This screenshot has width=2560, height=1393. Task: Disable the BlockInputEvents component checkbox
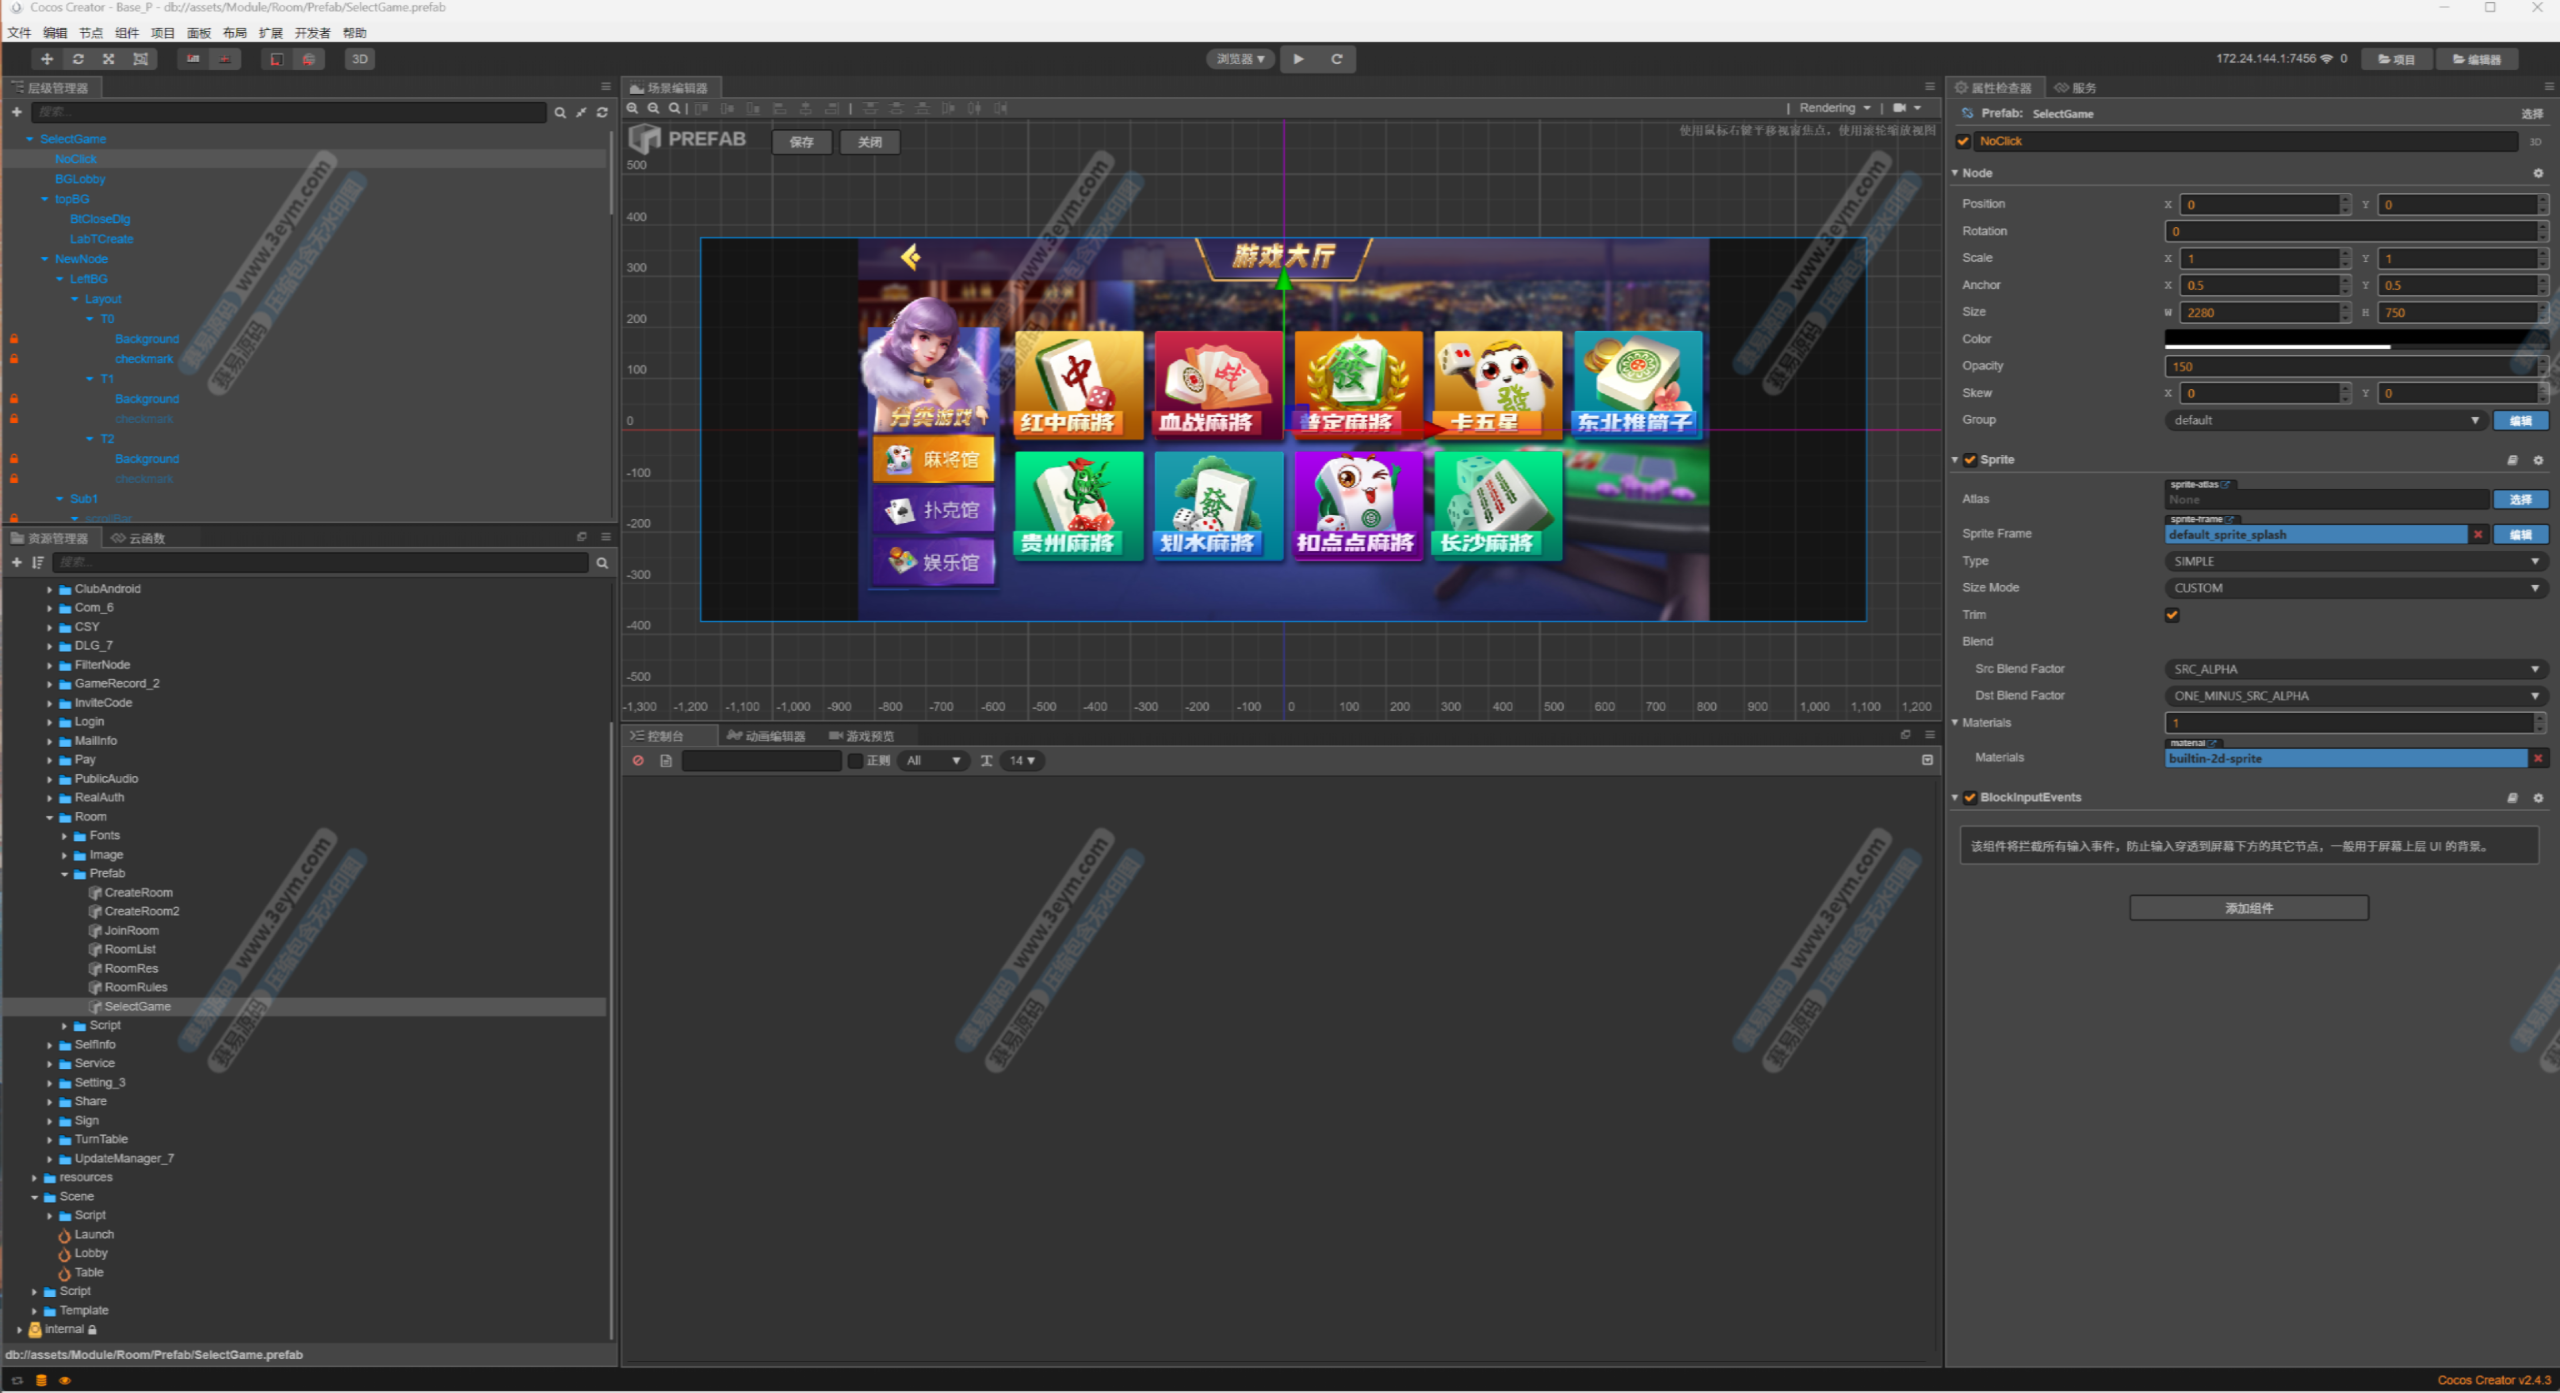(x=1970, y=797)
